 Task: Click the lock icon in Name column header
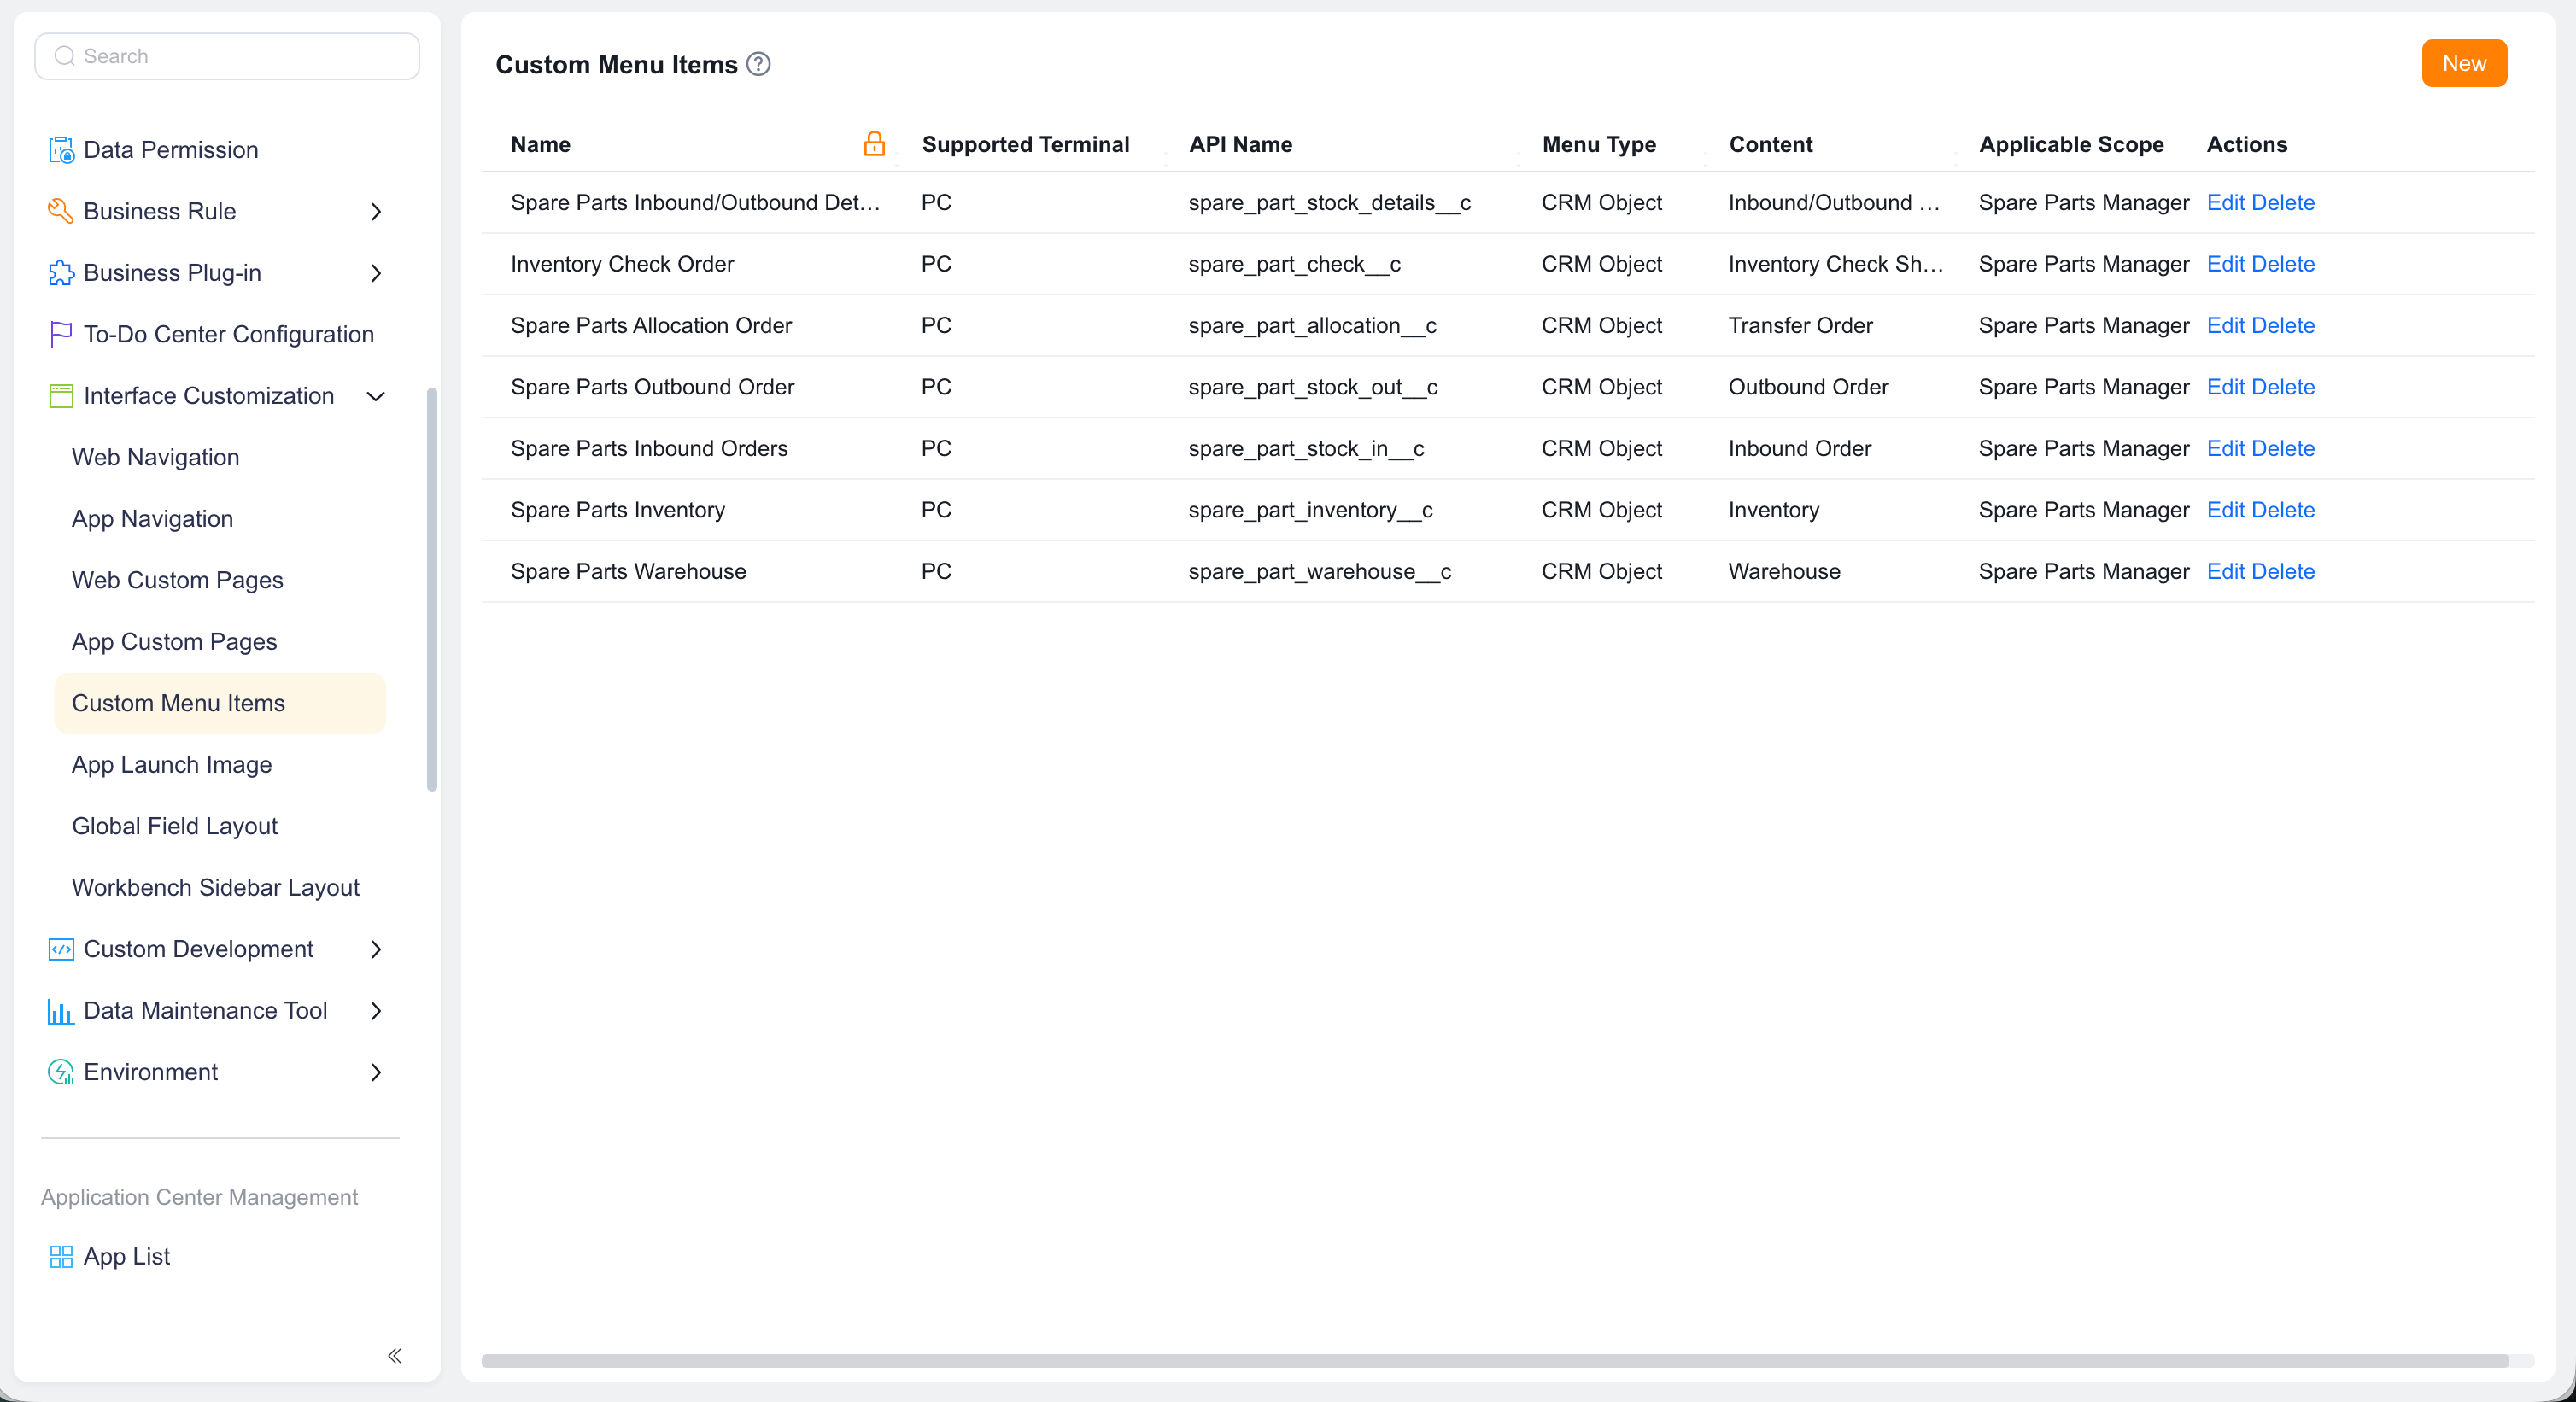click(x=874, y=144)
